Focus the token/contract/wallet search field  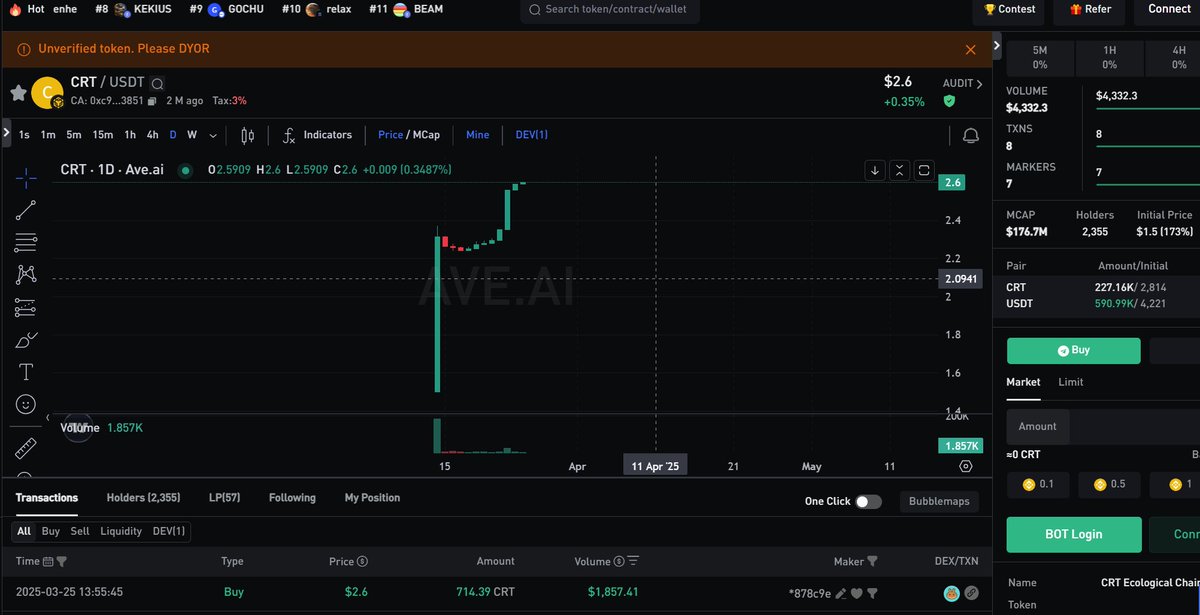610,10
